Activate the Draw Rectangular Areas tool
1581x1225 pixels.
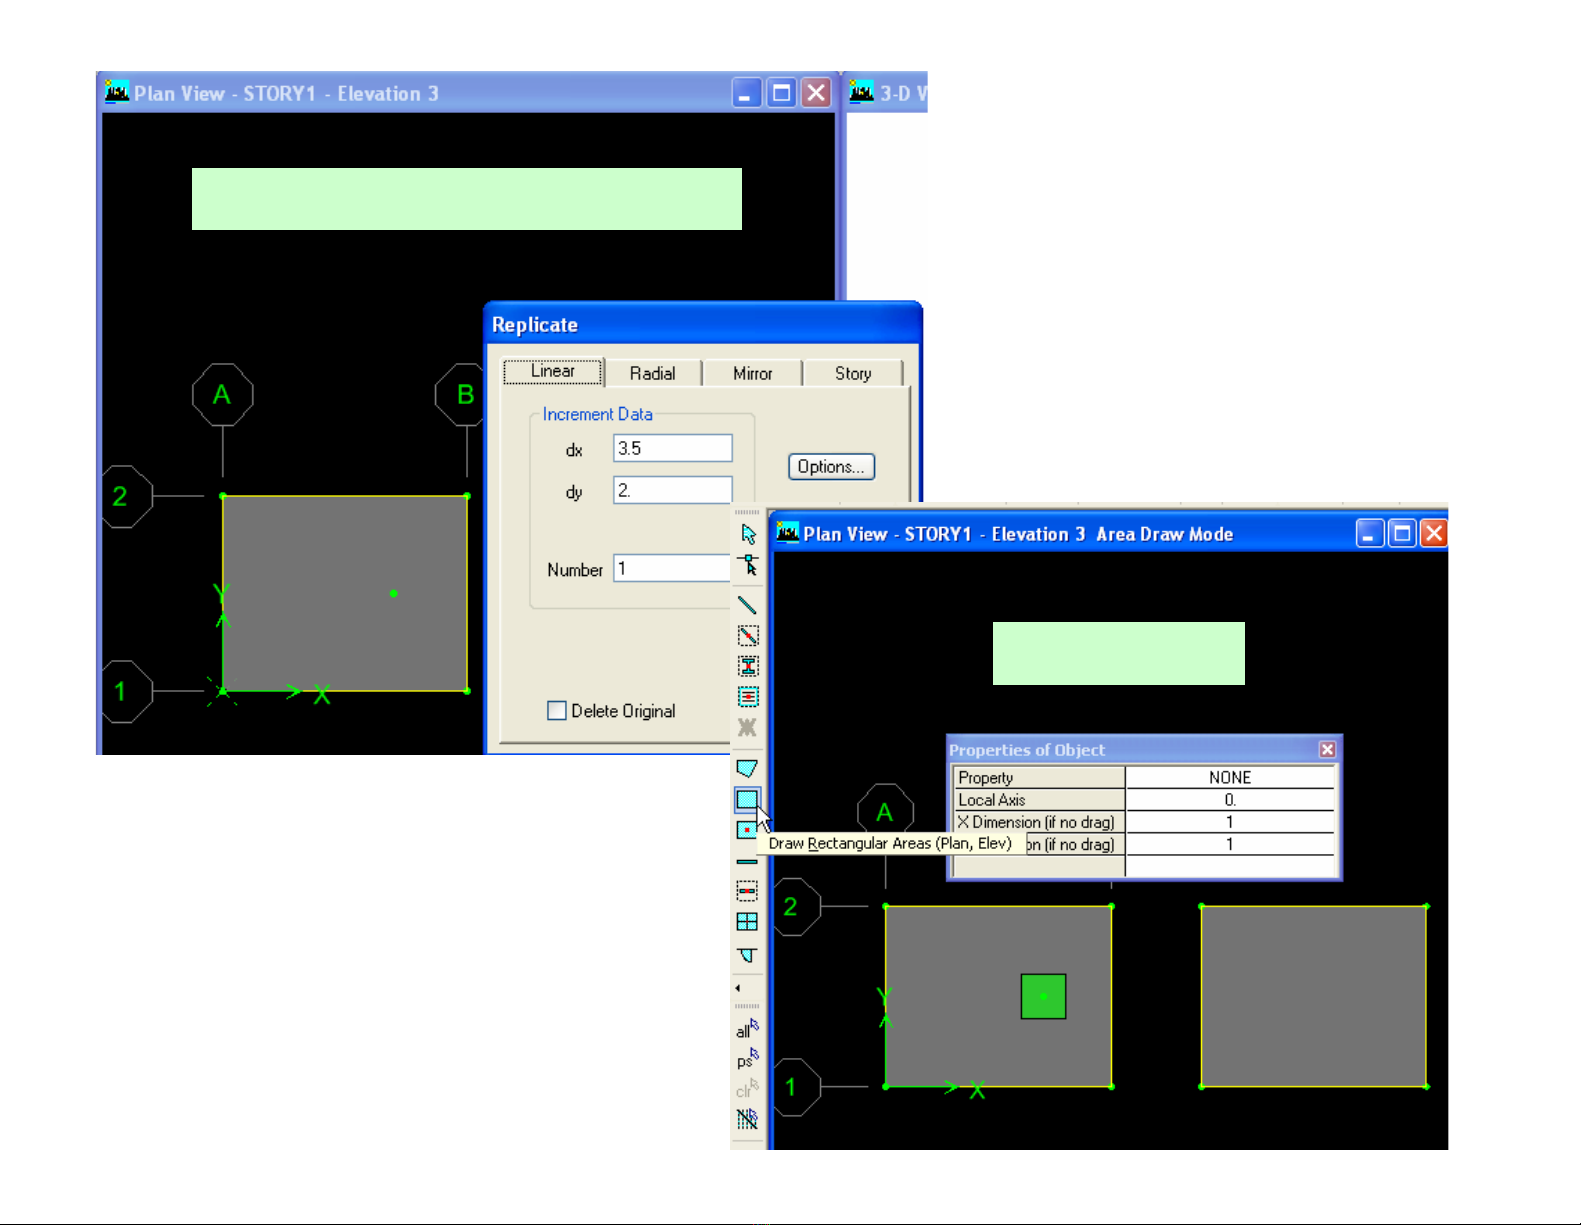747,799
